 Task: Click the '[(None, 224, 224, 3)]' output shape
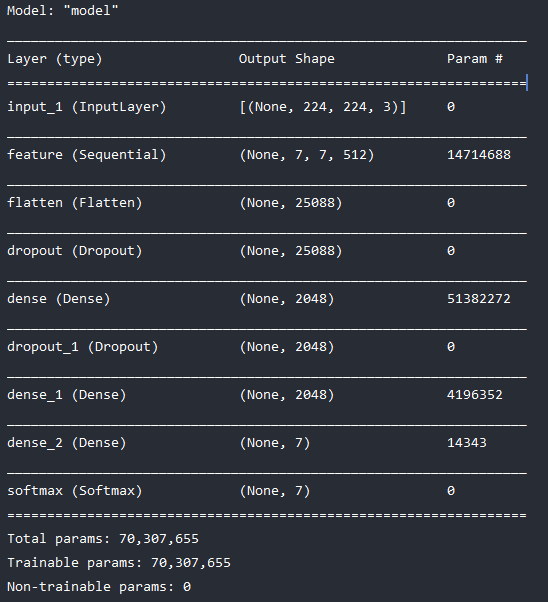[x=323, y=107]
